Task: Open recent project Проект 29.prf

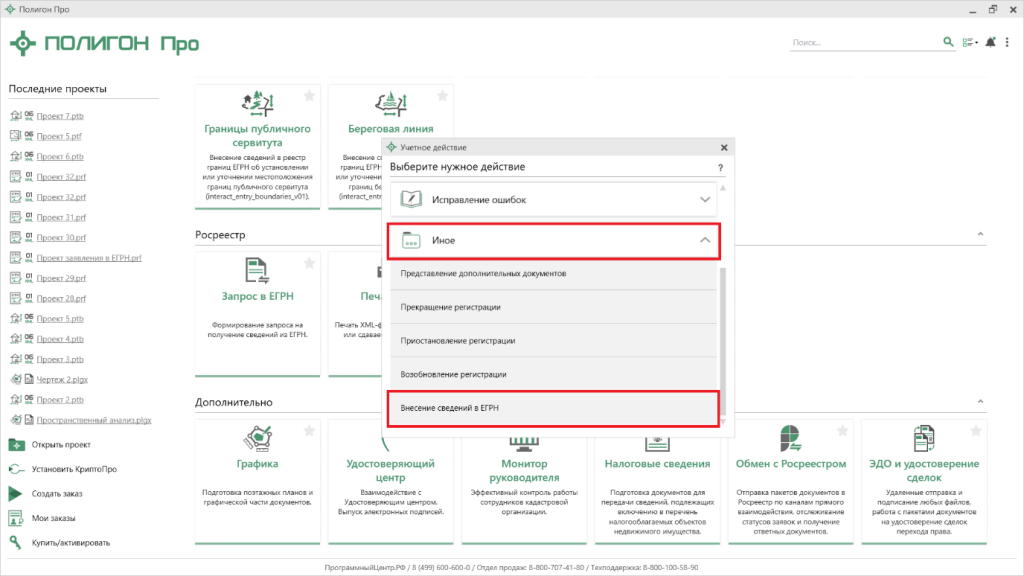Action: pos(61,278)
